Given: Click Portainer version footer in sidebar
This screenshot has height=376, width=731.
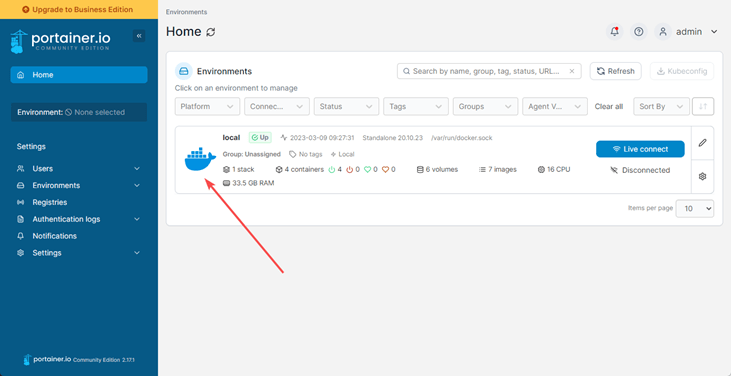Looking at the screenshot, I should coord(79,360).
